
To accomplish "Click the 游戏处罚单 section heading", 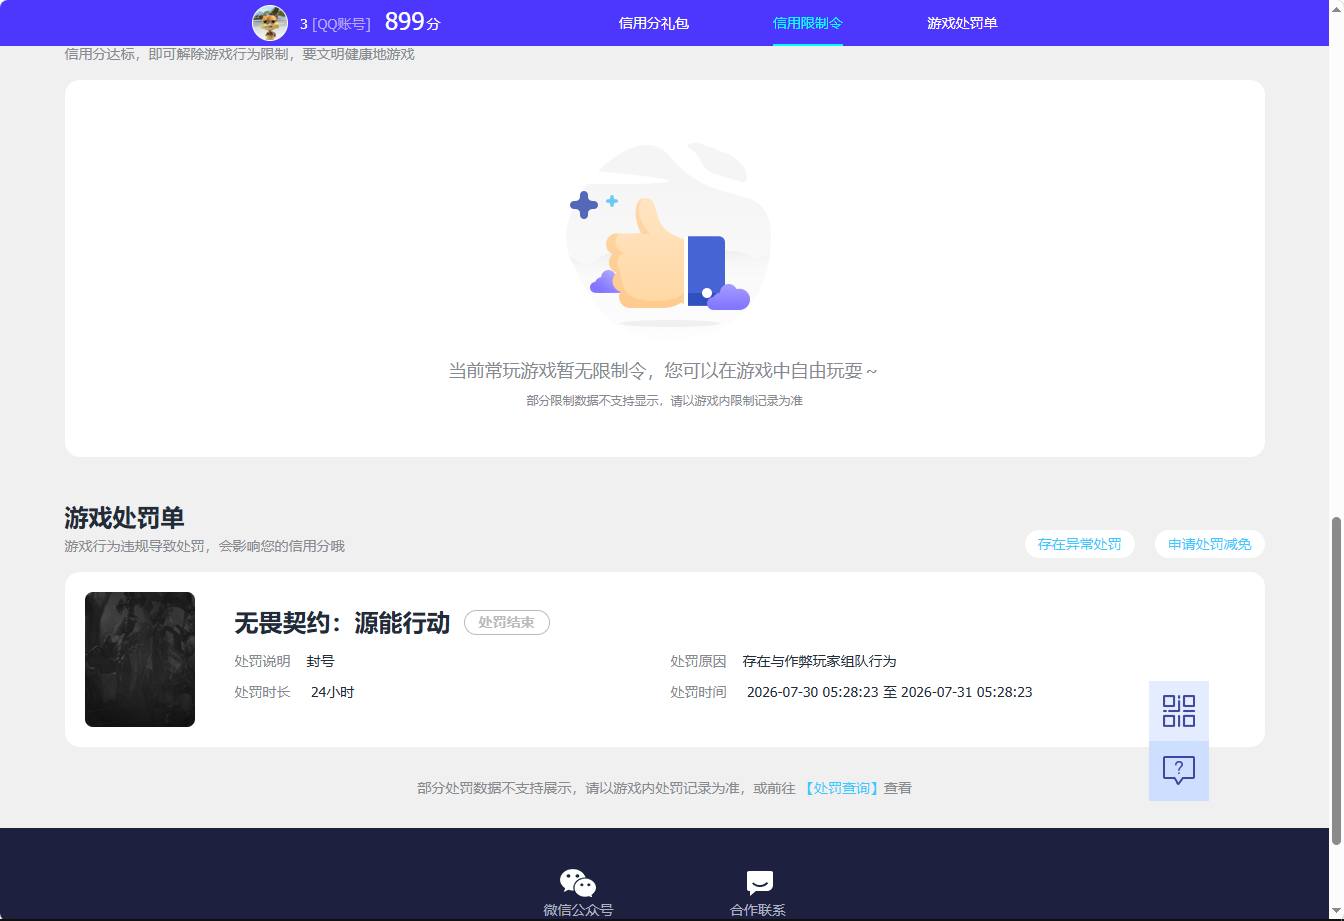I will point(124,518).
